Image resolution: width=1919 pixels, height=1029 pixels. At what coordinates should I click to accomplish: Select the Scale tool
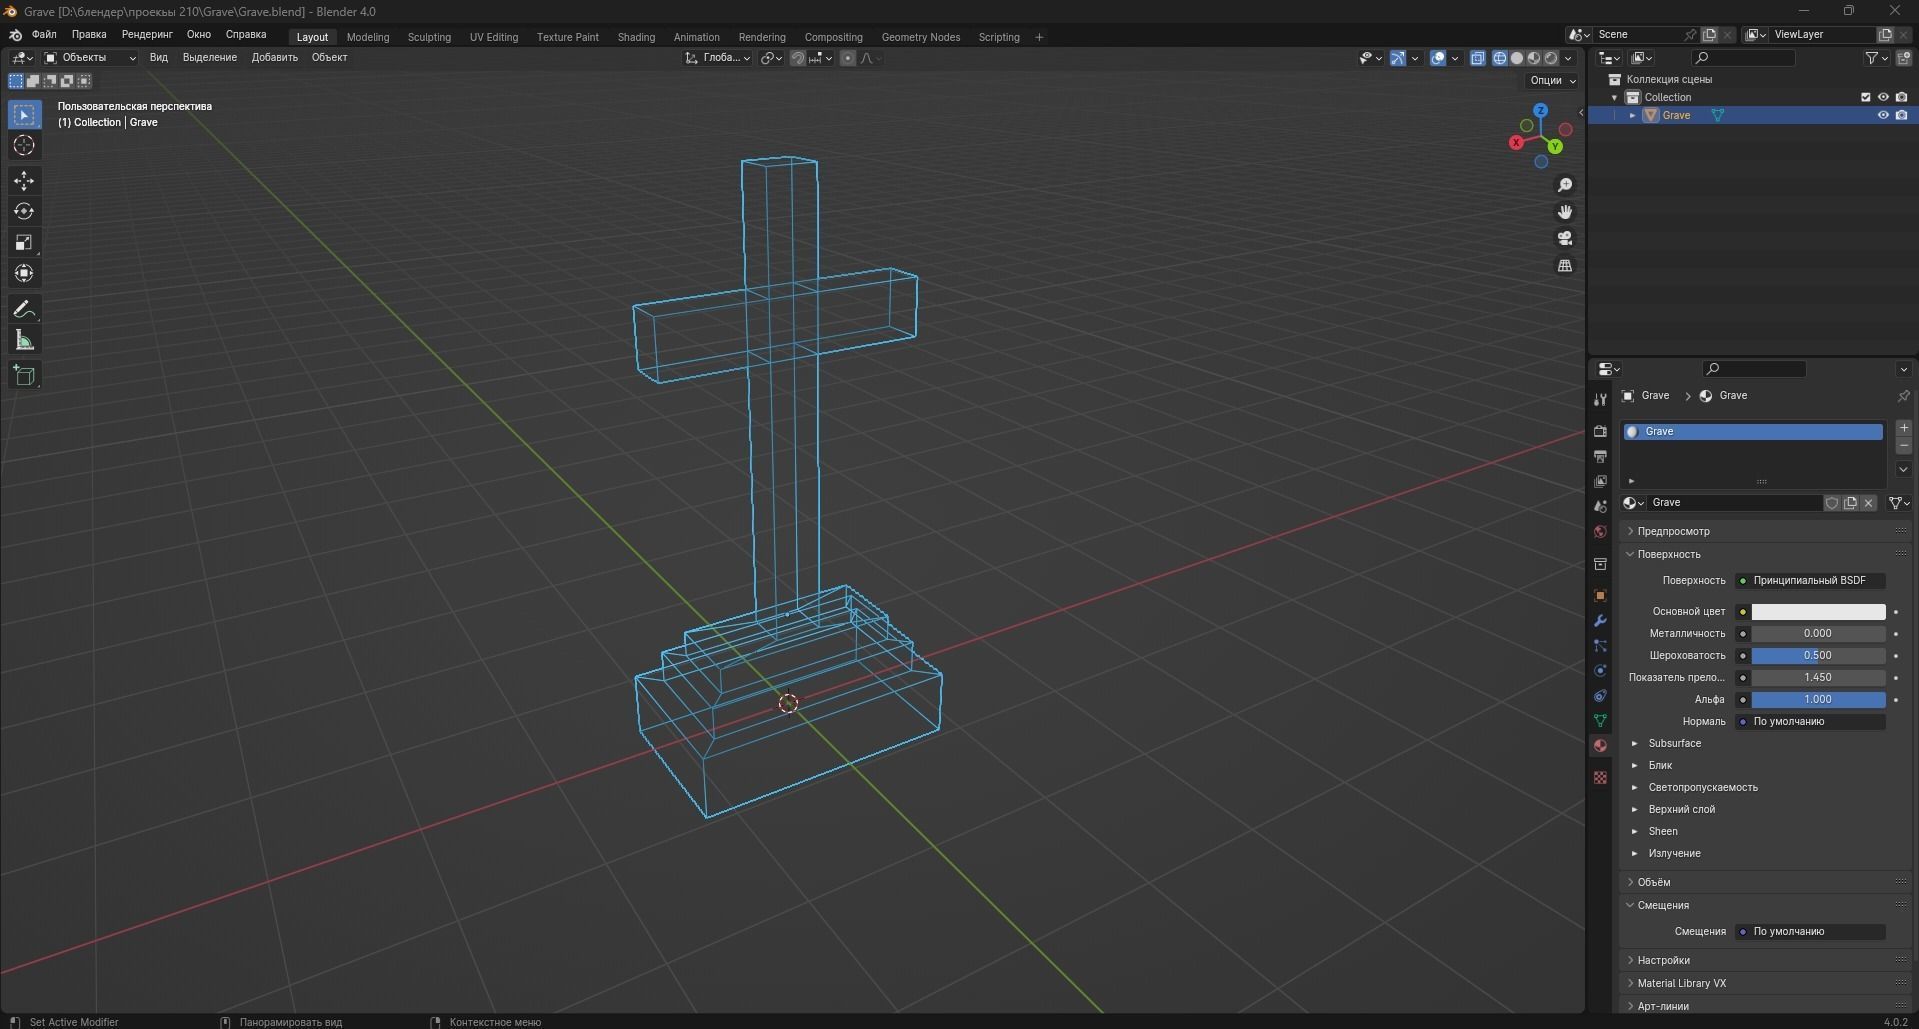click(24, 243)
